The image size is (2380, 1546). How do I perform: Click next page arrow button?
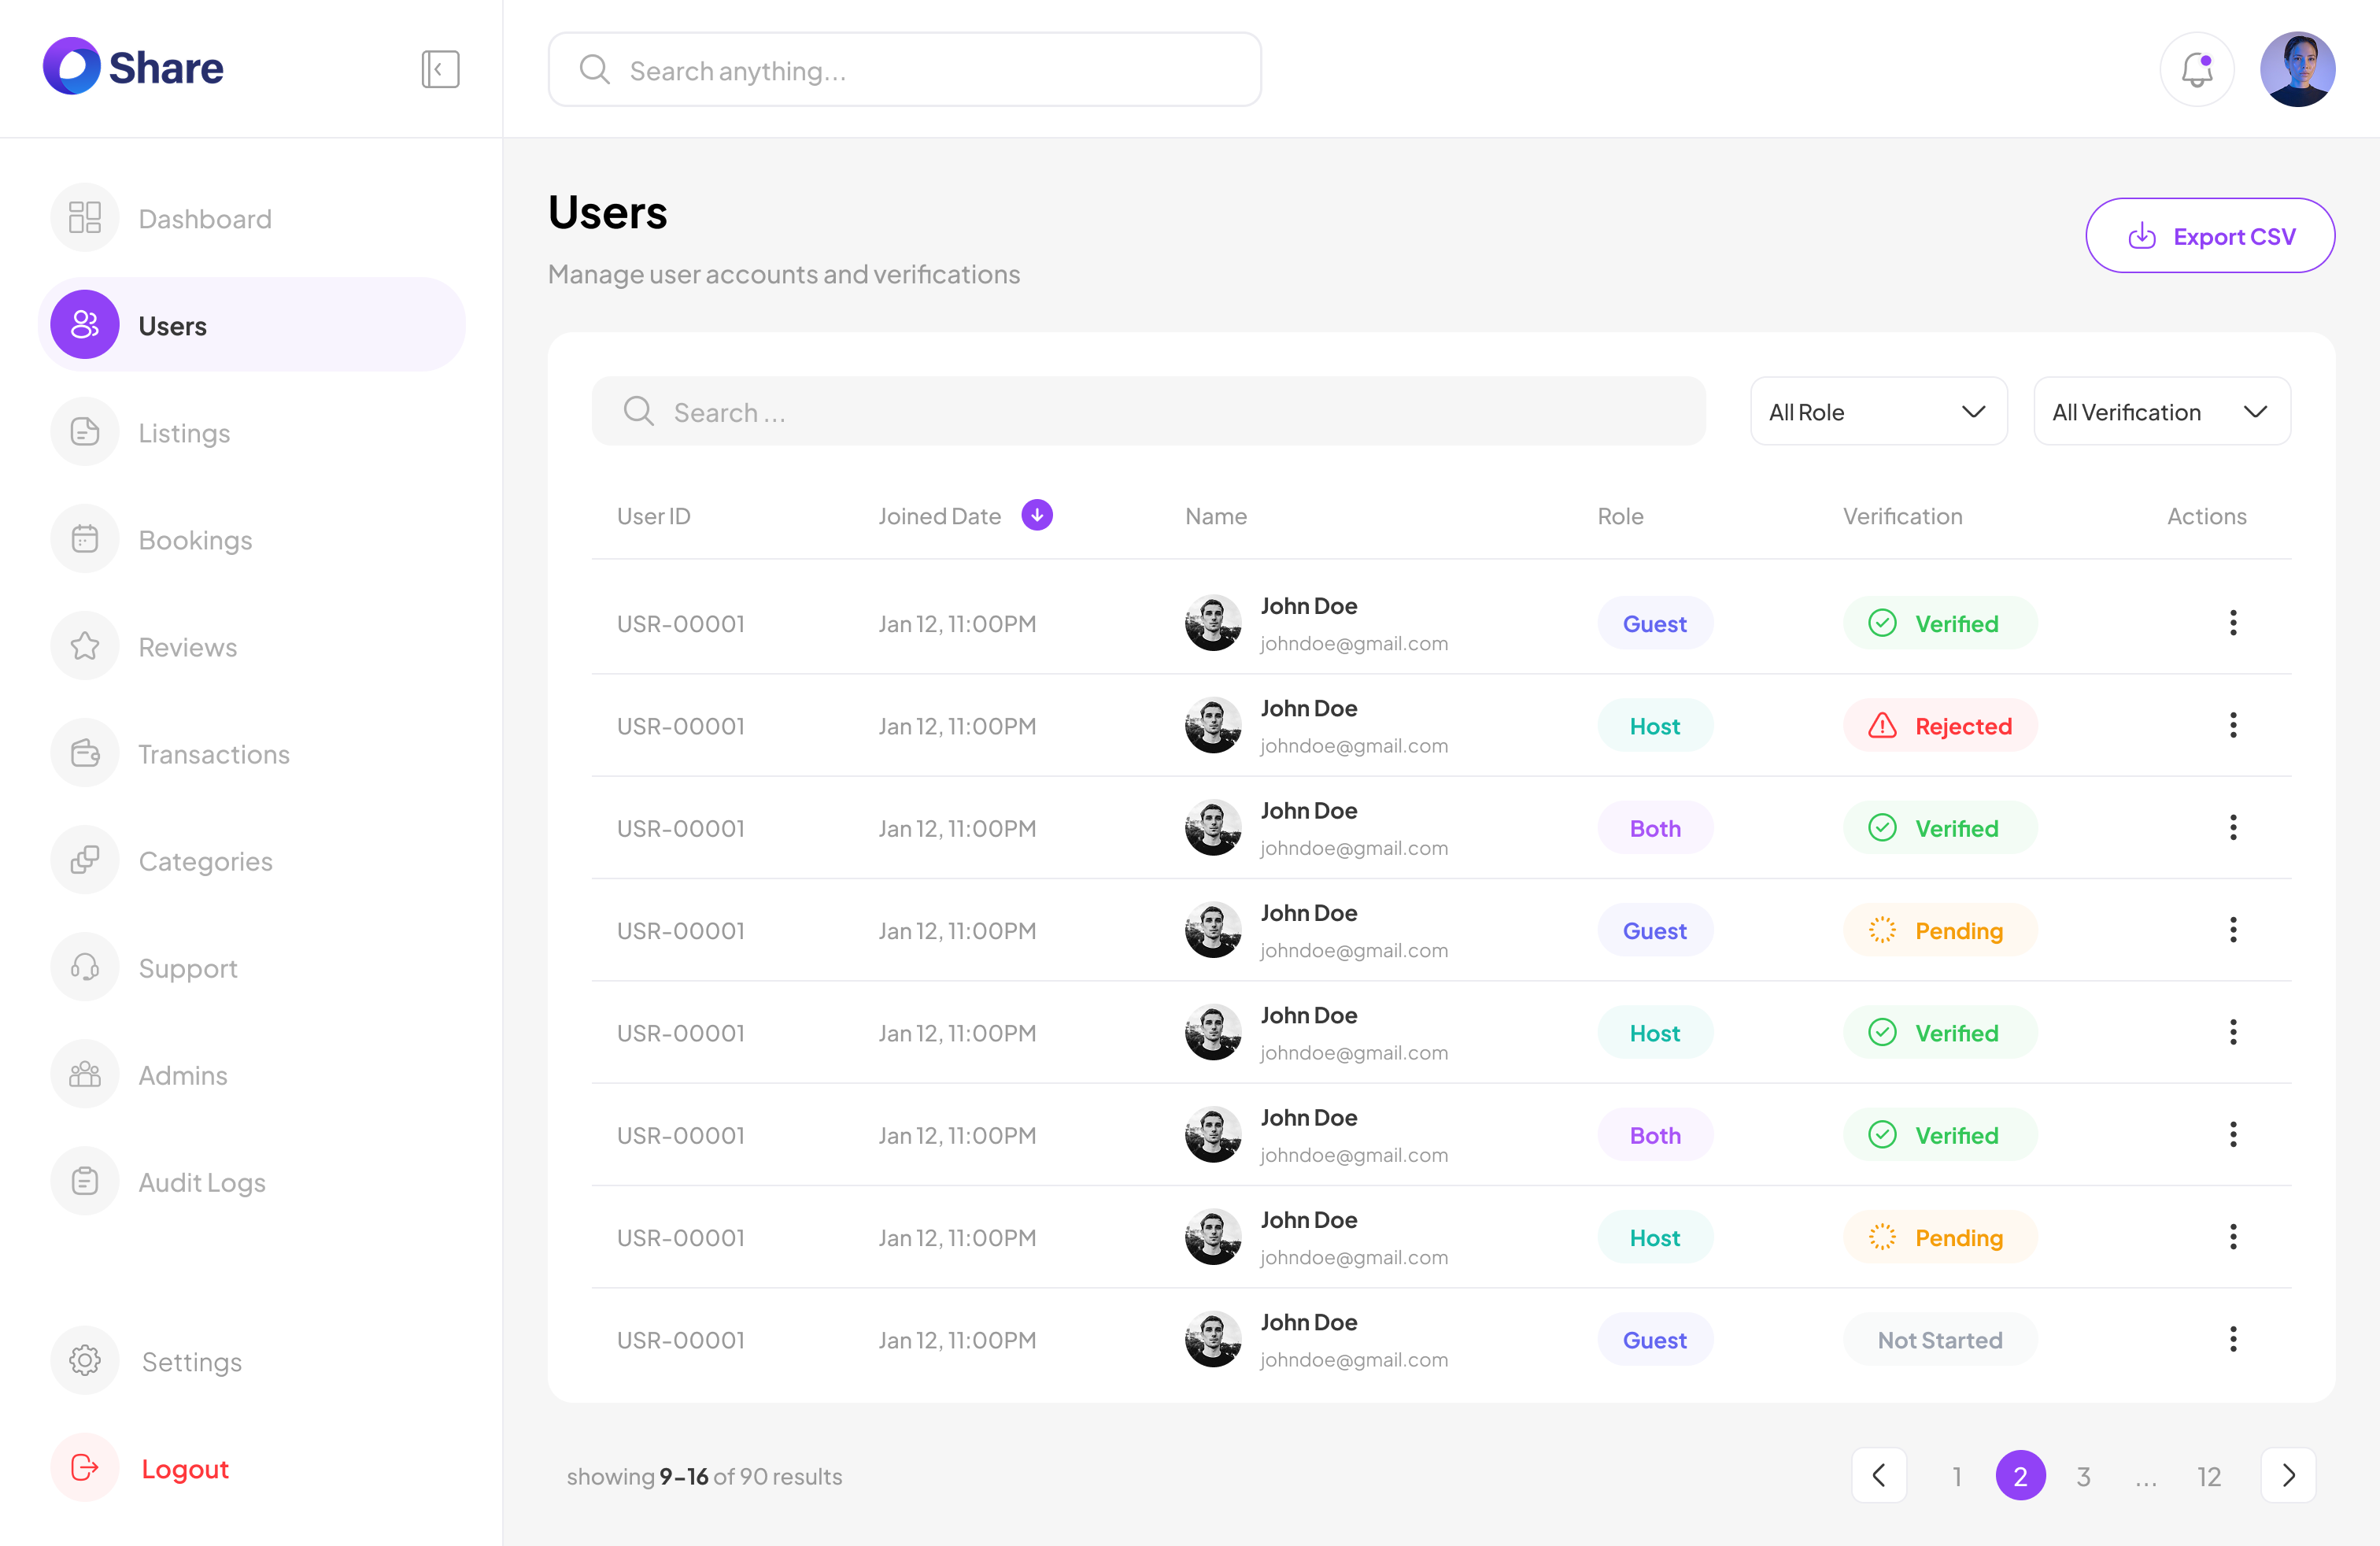(x=2287, y=1475)
